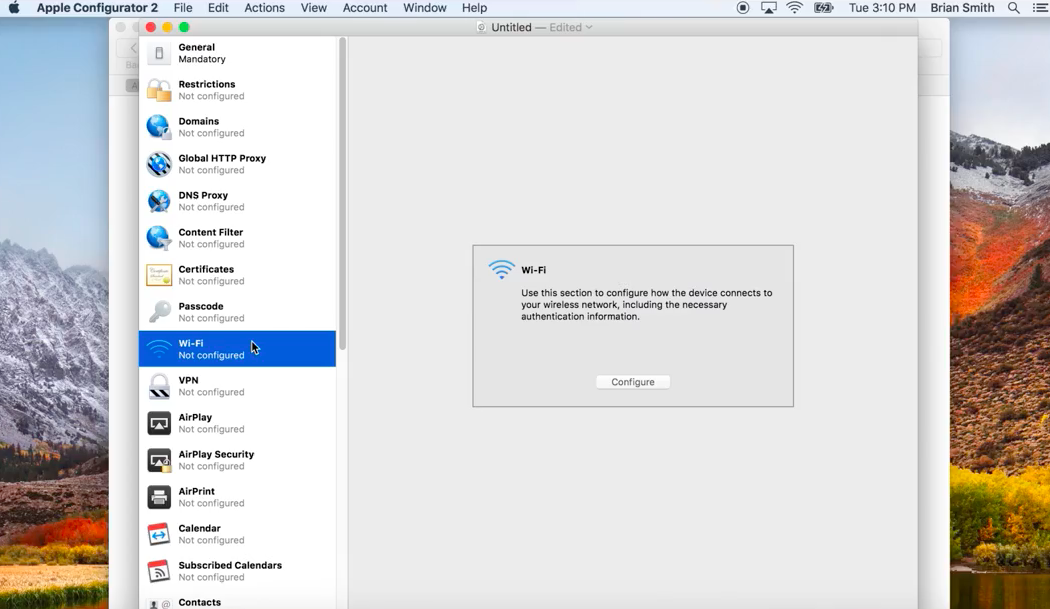Open the Account menu
Image resolution: width=1050 pixels, height=609 pixels.
[365, 8]
